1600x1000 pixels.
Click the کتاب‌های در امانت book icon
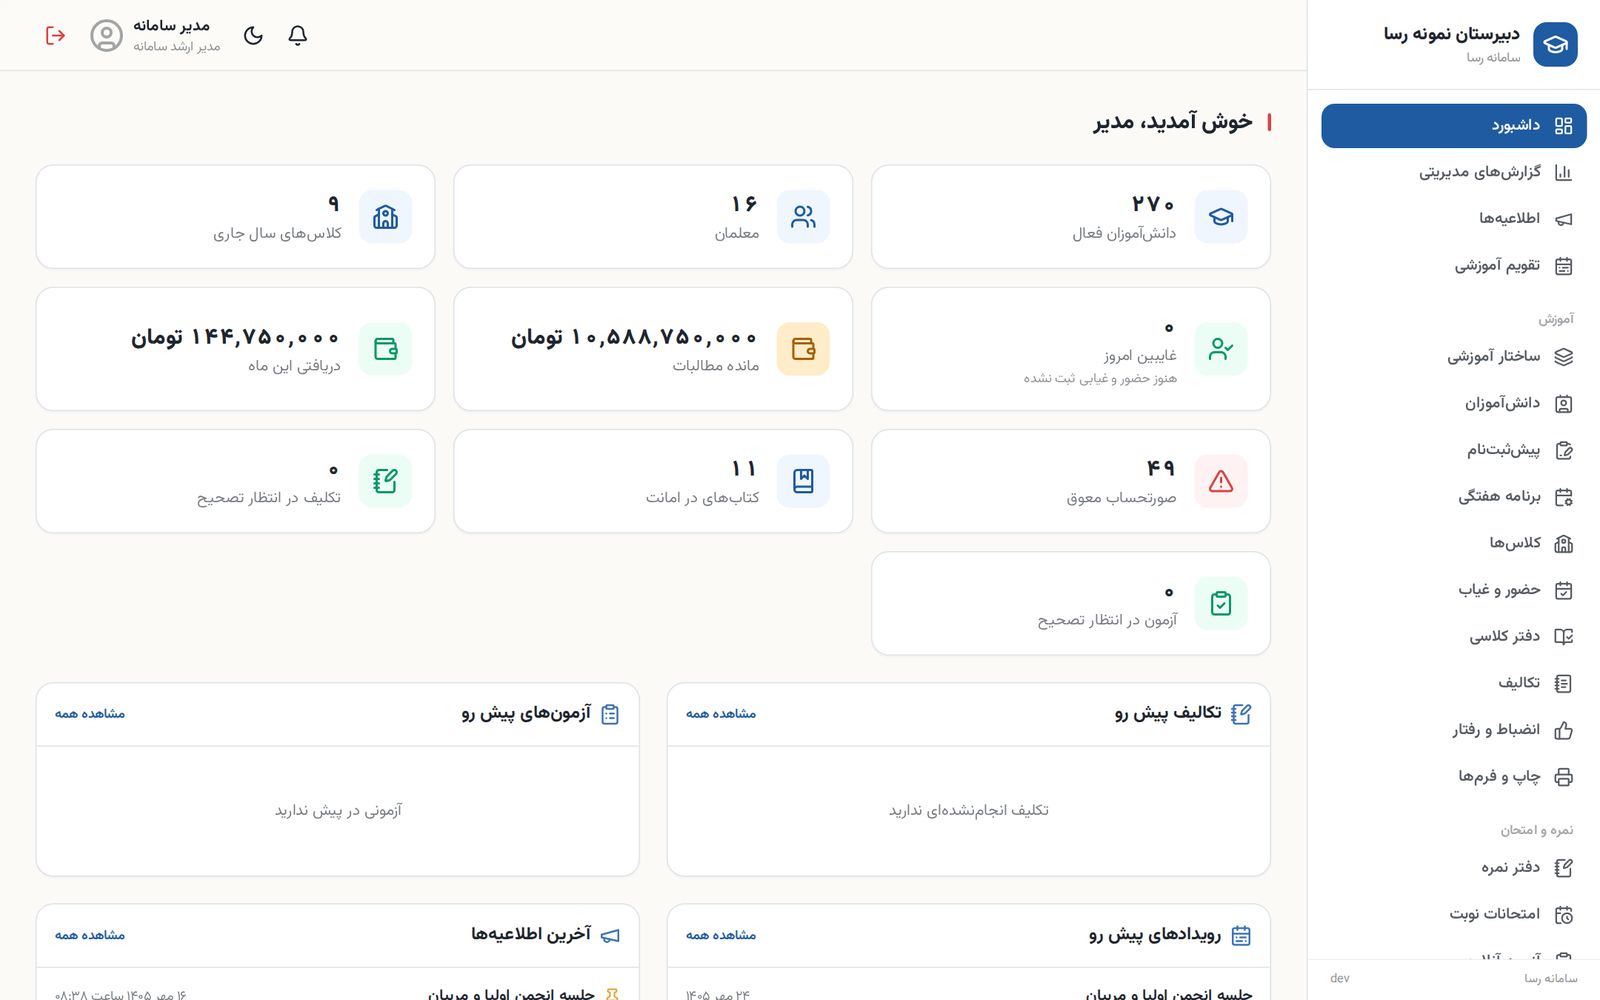803,481
